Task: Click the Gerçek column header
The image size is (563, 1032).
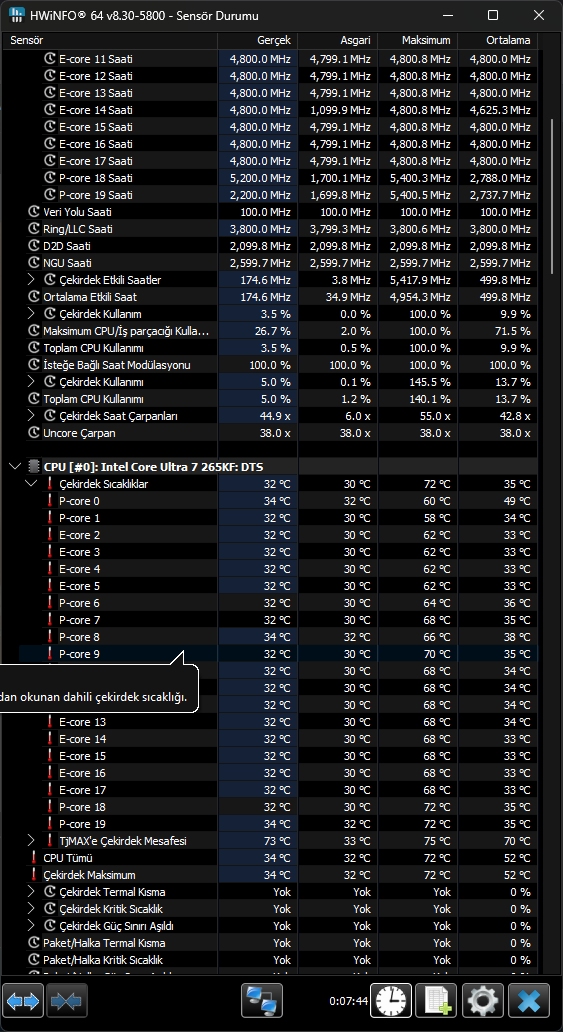Action: (258, 40)
